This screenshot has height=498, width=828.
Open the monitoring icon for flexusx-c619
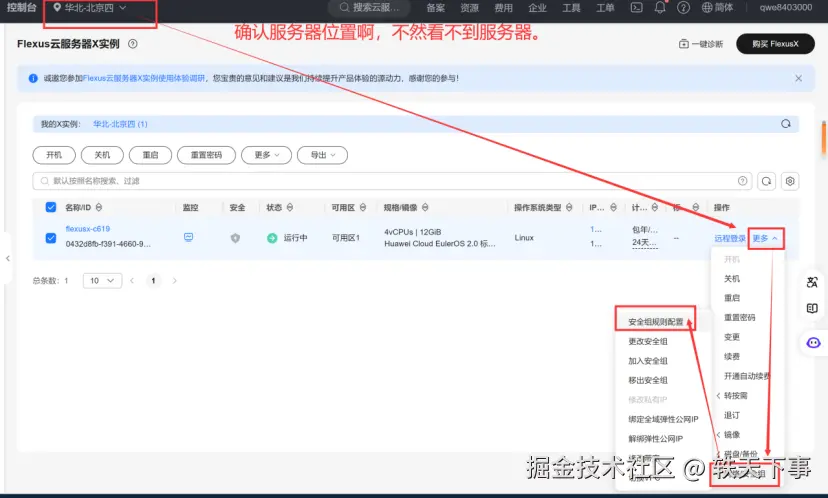coord(189,237)
